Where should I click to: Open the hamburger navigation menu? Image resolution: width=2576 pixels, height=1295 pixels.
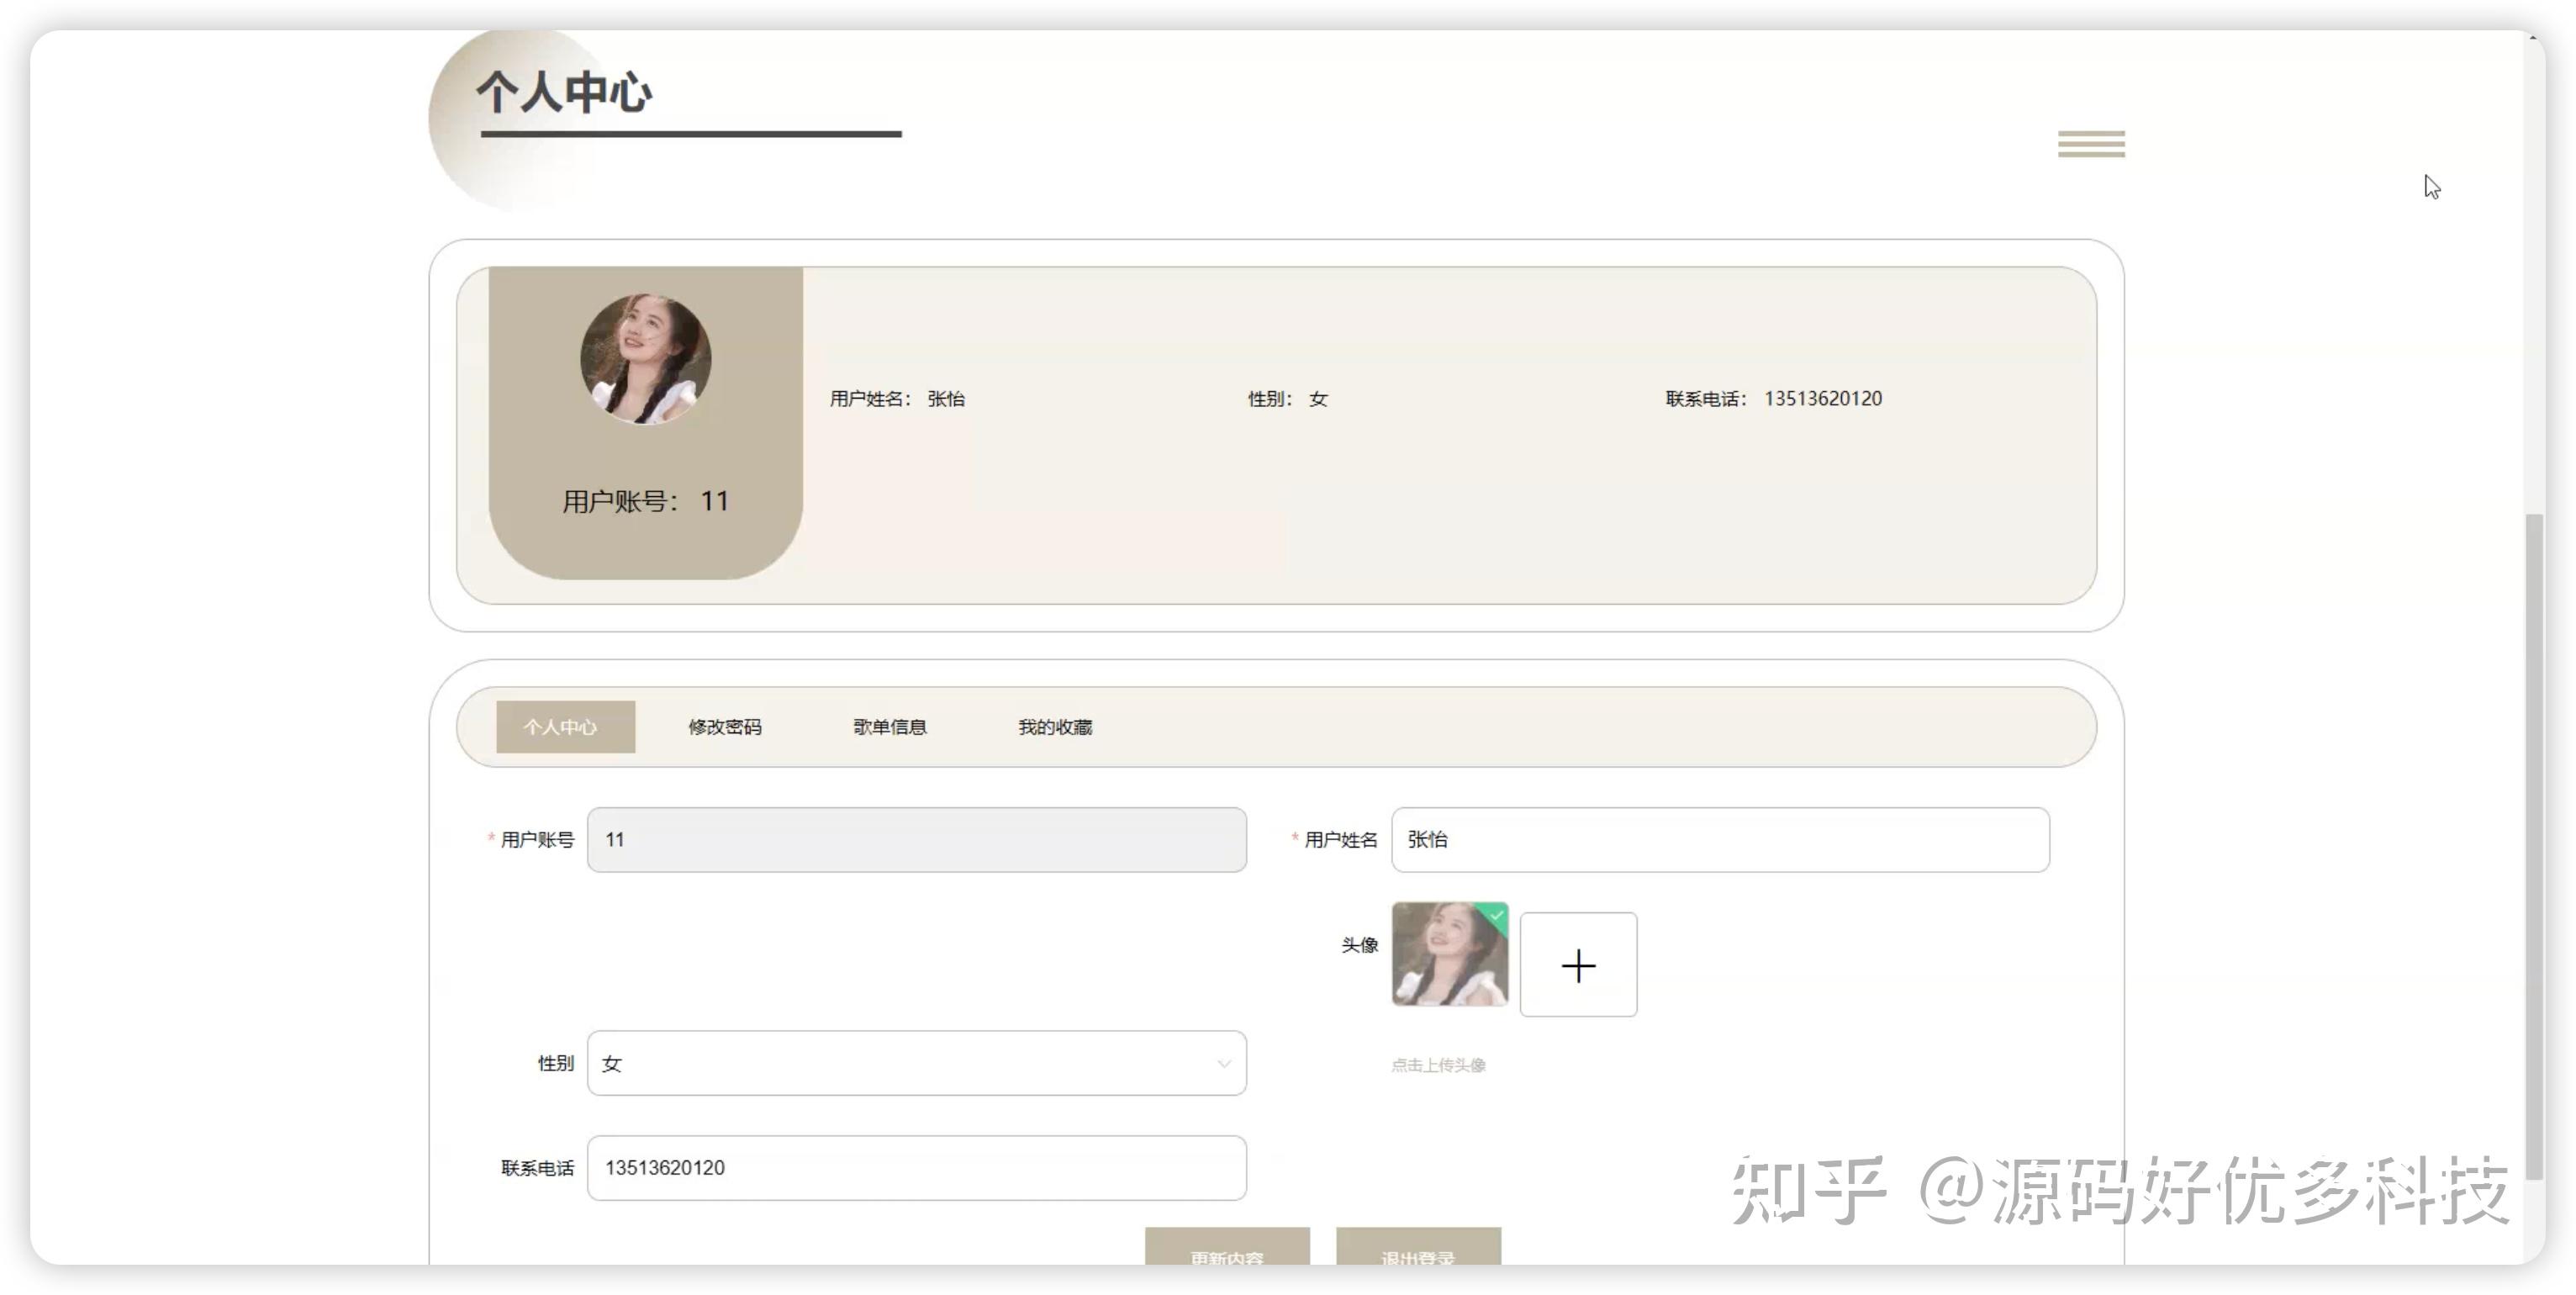tap(2090, 144)
